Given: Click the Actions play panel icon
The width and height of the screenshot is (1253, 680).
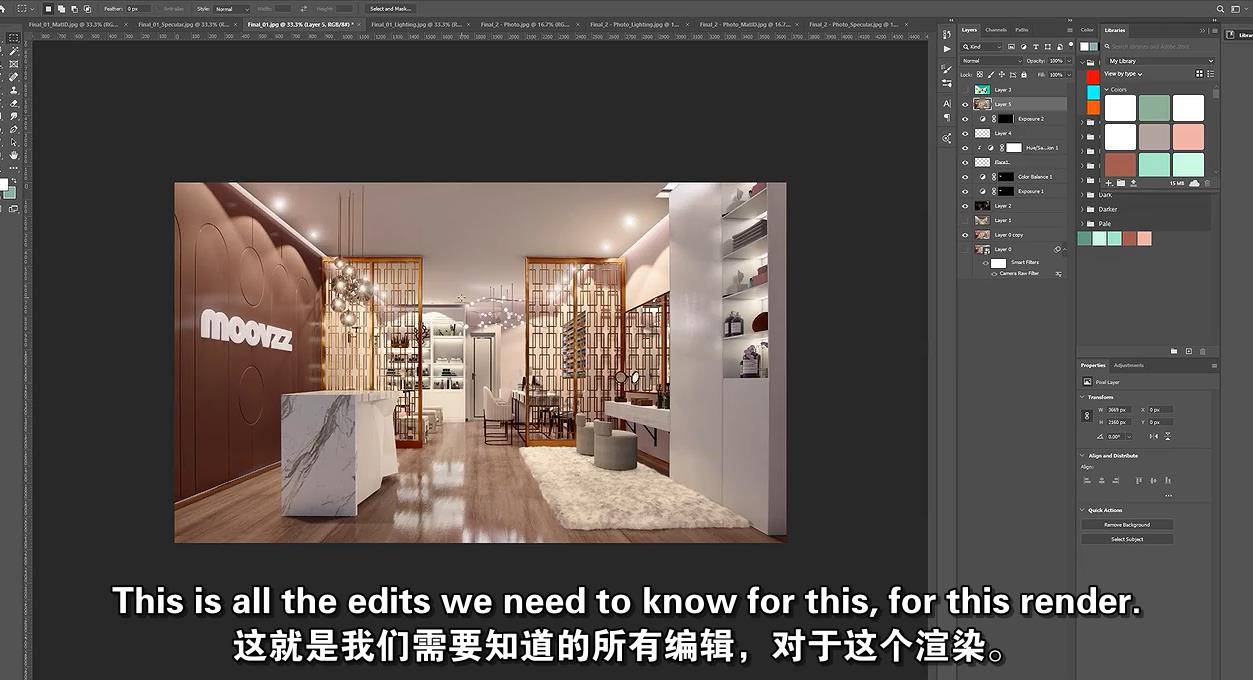Looking at the screenshot, I should click(947, 49).
